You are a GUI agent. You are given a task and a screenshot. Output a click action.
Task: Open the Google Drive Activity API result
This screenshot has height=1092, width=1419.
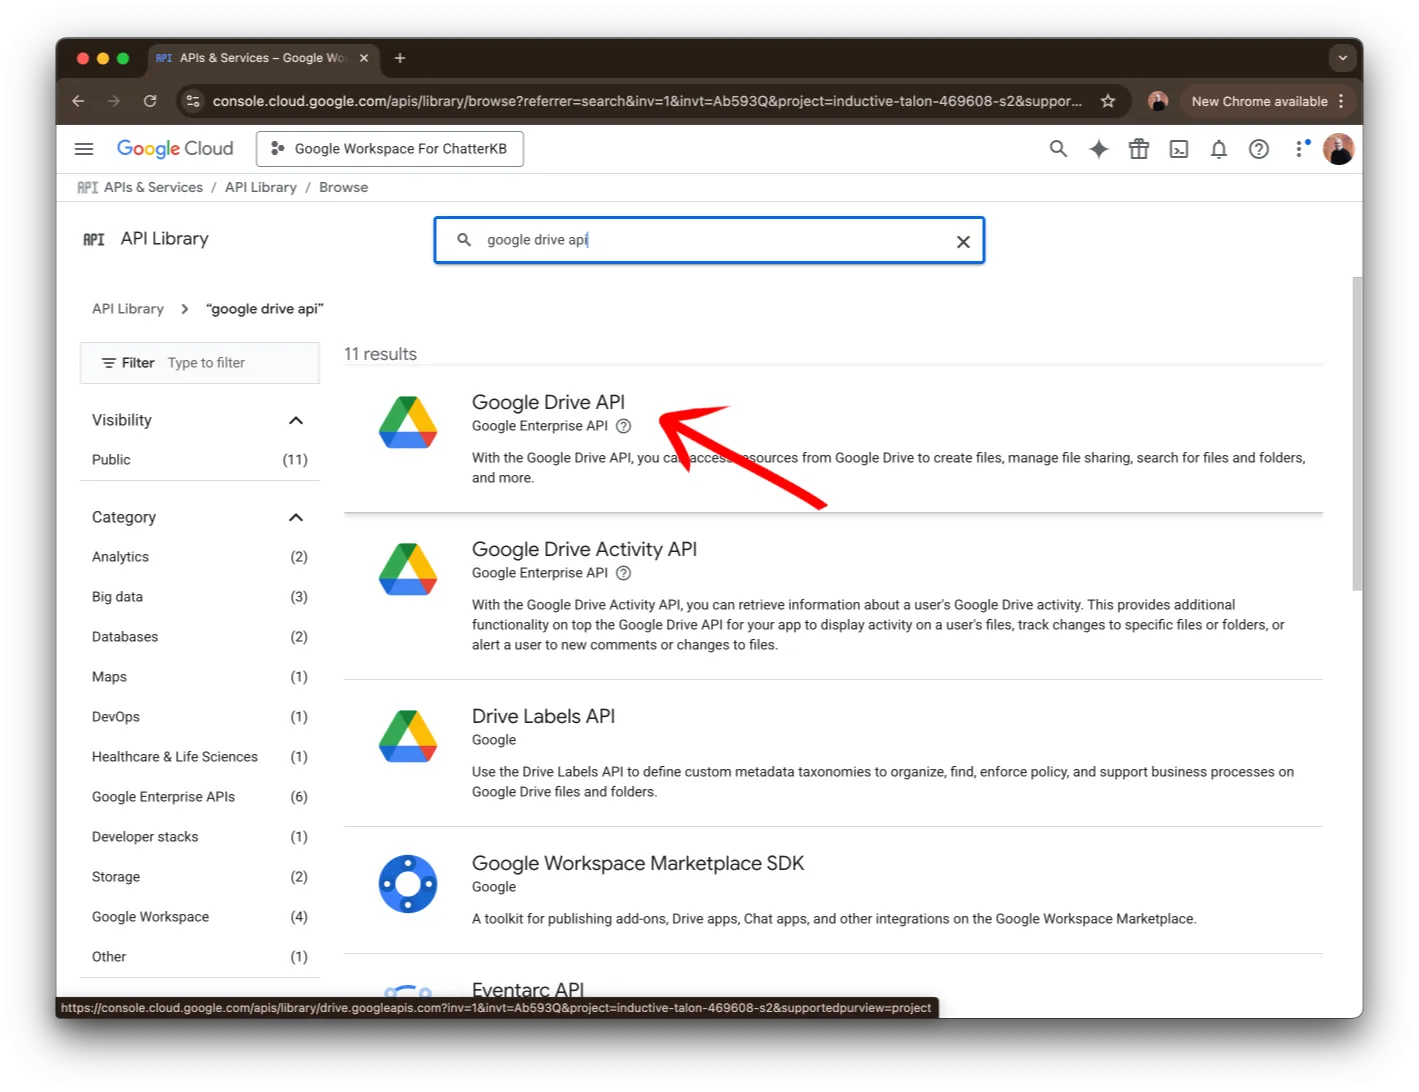pyautogui.click(x=584, y=549)
